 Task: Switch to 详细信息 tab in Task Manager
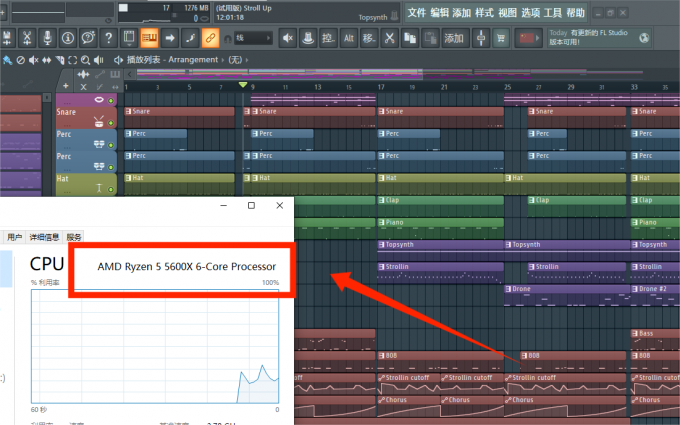click(44, 237)
